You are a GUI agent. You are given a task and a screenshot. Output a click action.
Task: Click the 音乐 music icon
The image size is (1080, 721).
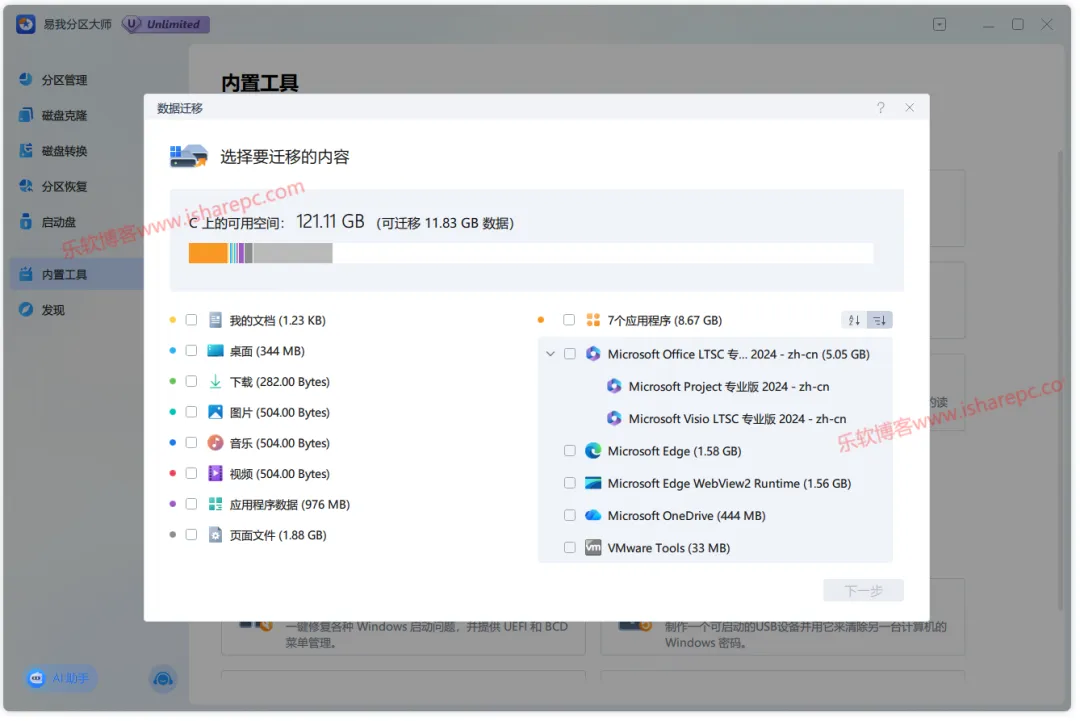click(216, 443)
